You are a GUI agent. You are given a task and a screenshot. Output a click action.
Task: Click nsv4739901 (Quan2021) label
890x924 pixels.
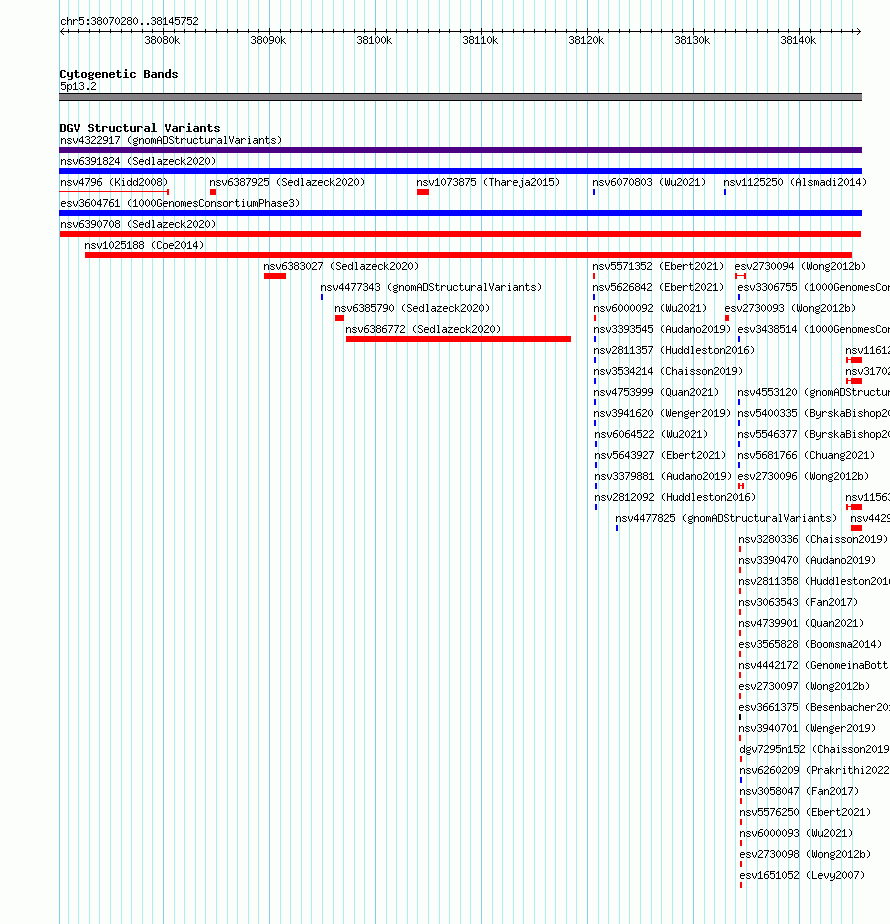(801, 623)
